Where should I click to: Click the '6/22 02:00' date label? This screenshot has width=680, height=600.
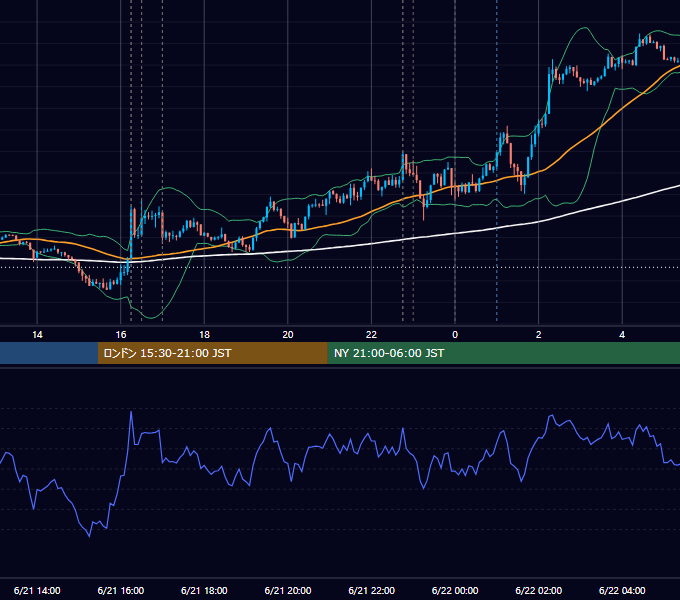coord(539,590)
